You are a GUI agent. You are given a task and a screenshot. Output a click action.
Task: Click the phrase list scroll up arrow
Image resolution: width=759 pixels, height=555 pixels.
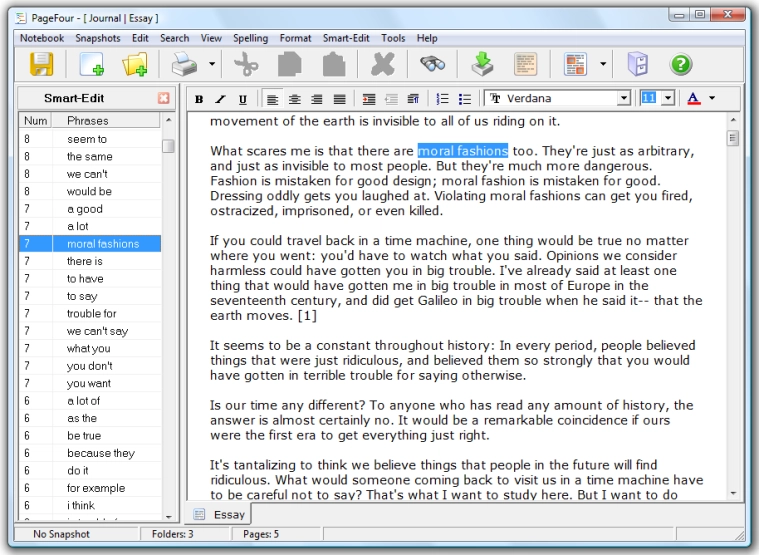pos(168,120)
